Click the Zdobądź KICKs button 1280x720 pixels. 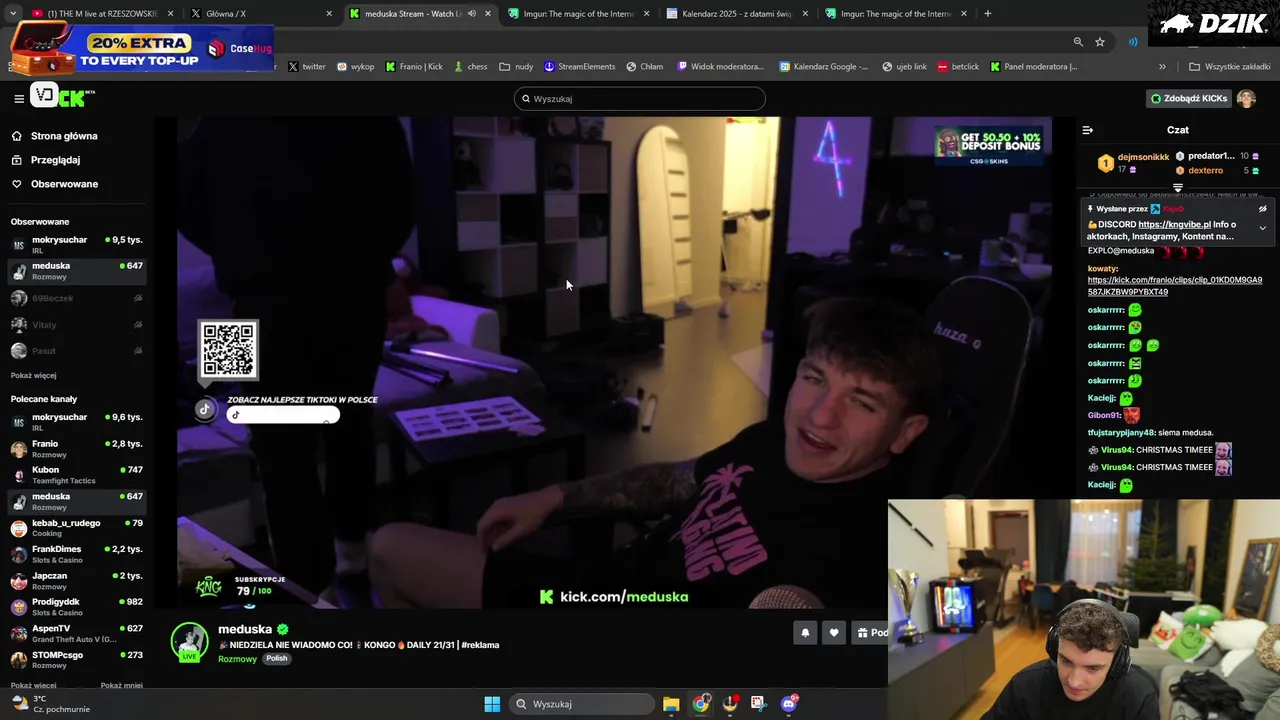[1188, 98]
